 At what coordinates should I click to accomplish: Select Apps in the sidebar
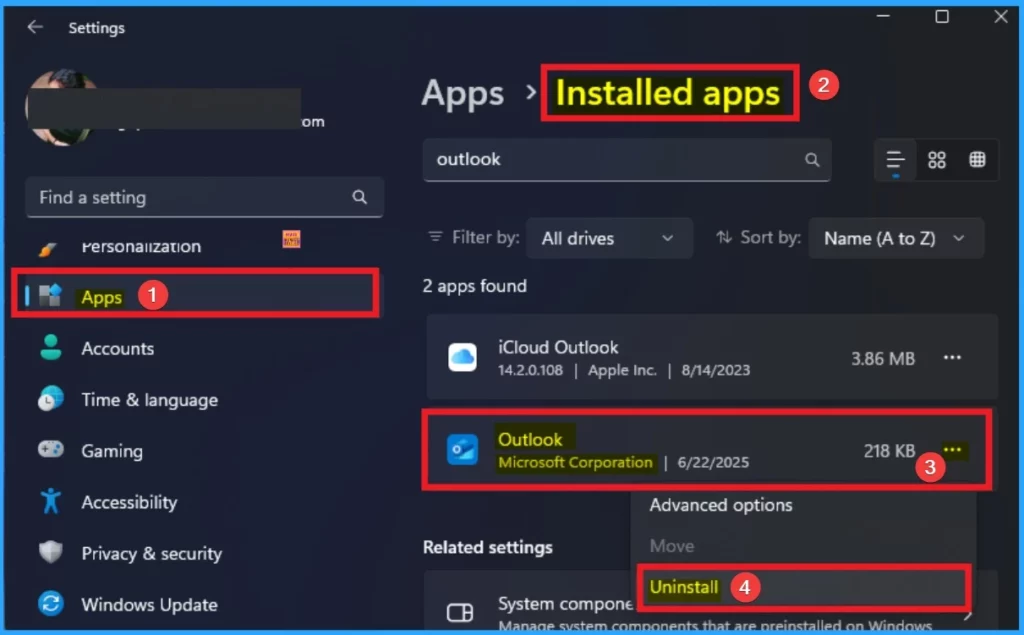click(195, 296)
